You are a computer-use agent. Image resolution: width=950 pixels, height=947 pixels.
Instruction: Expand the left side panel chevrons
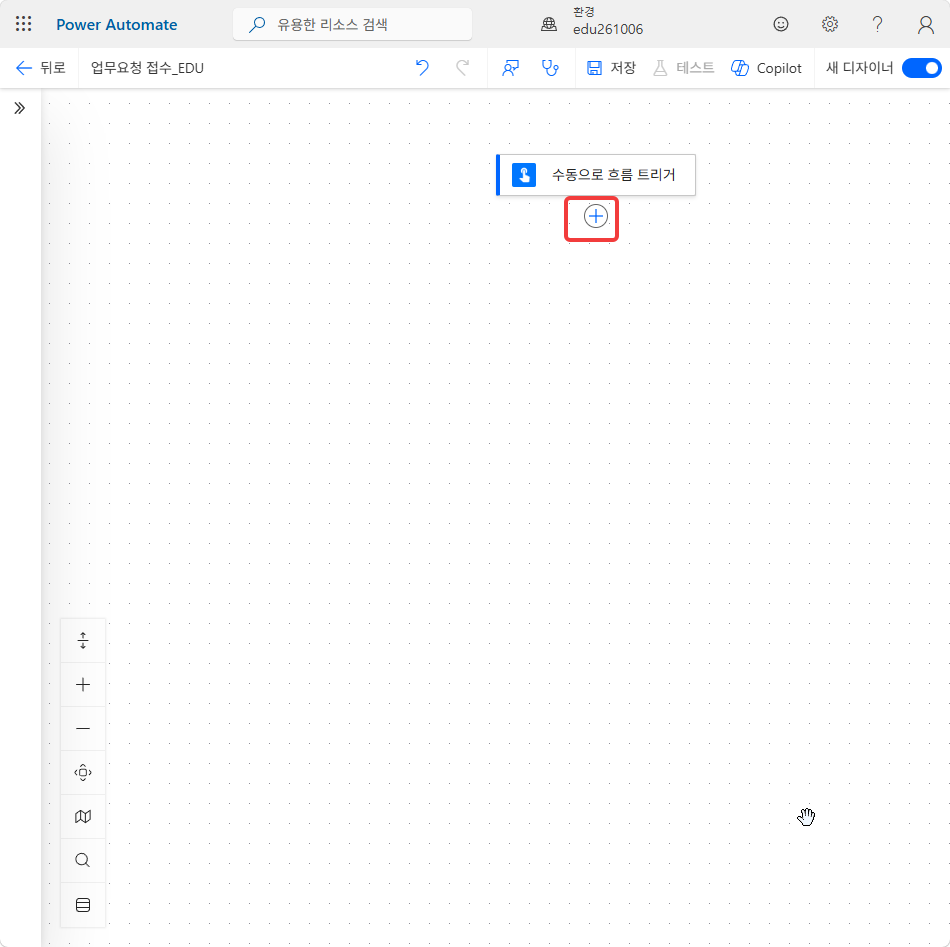pyautogui.click(x=20, y=108)
